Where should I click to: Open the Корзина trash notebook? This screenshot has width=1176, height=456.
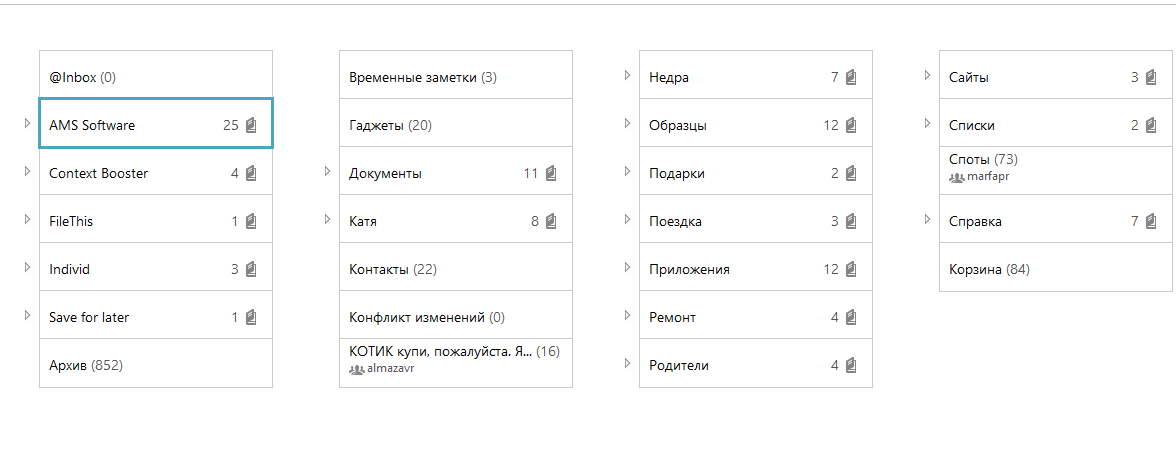coord(988,269)
